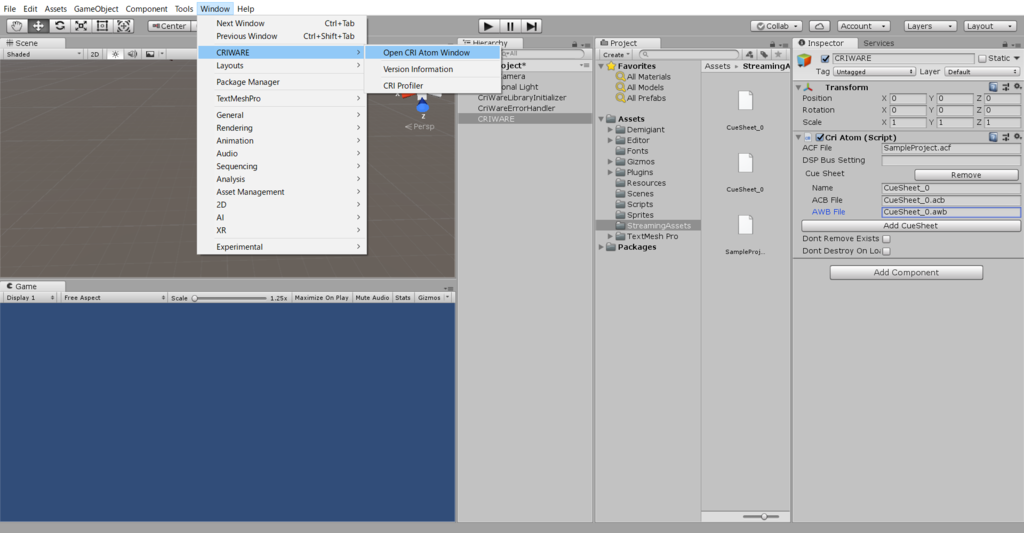Toggle the Static checkbox

982,58
